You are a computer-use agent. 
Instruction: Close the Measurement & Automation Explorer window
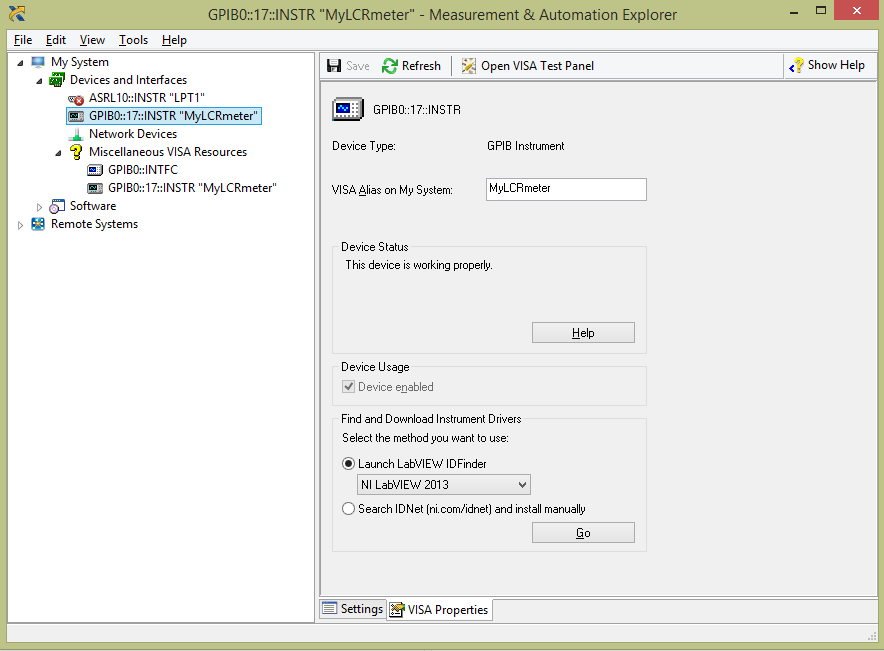tap(857, 11)
